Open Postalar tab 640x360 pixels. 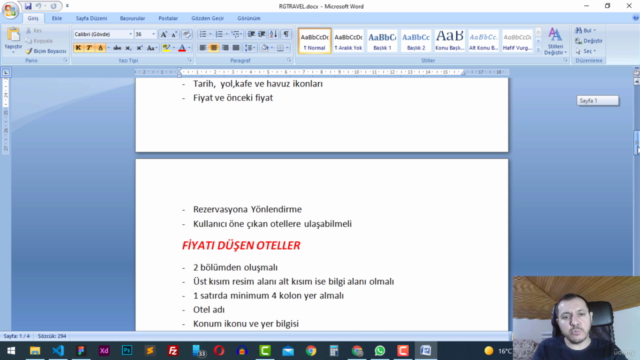[x=168, y=18]
